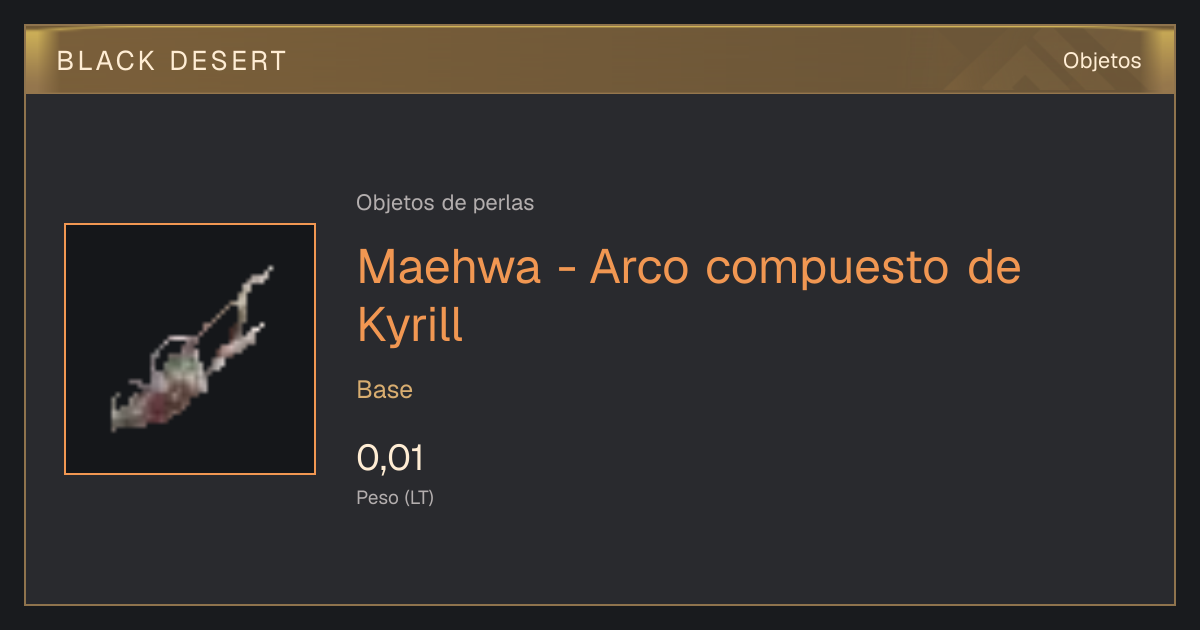Select the "Objetos de perlas" category label

(x=445, y=203)
